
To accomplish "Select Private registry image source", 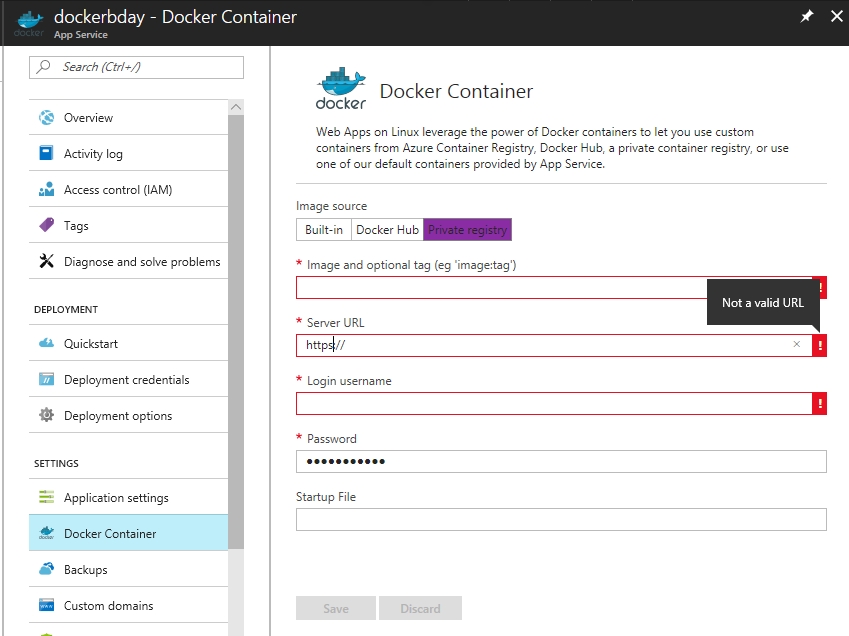I will point(467,230).
